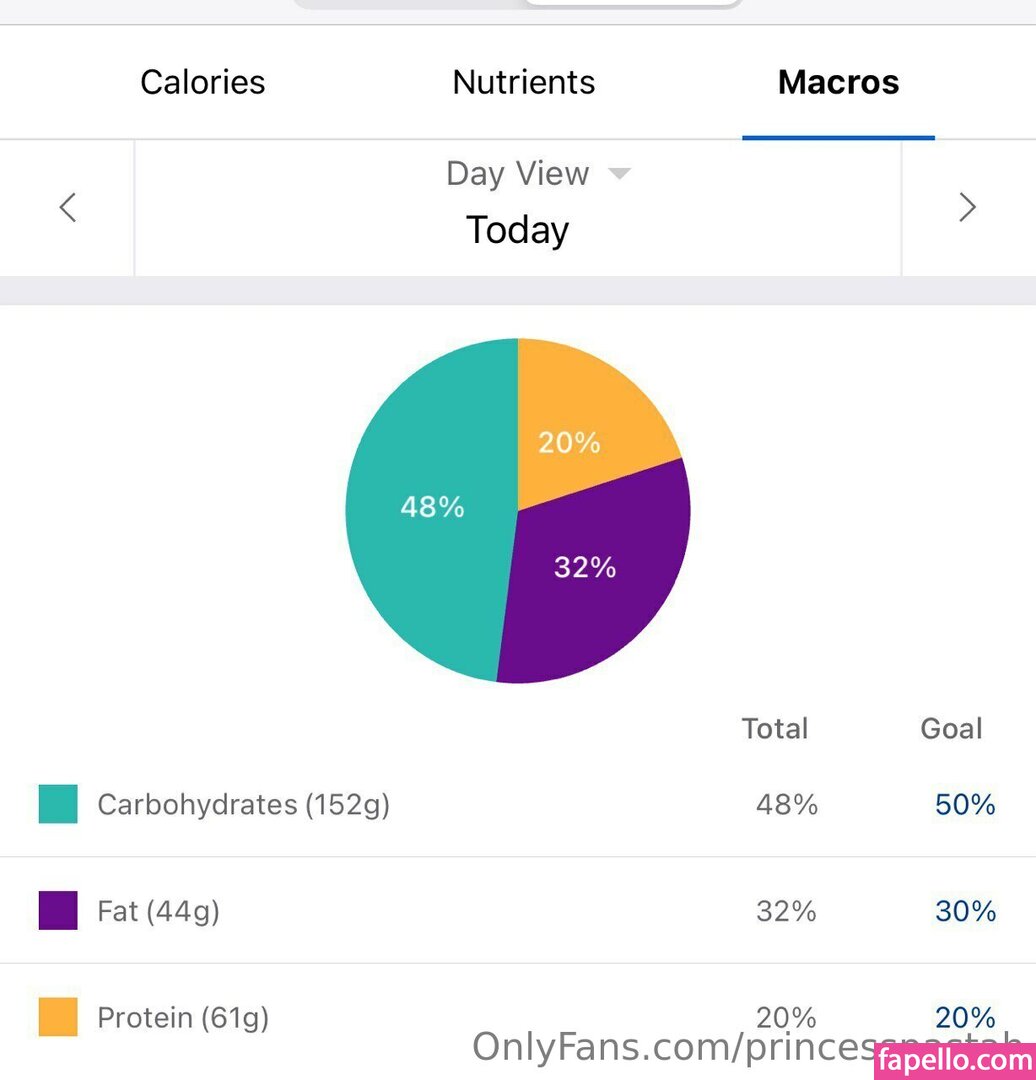This screenshot has height=1080, width=1036.
Task: Edit the 20% Protein goal
Action: (x=965, y=1017)
